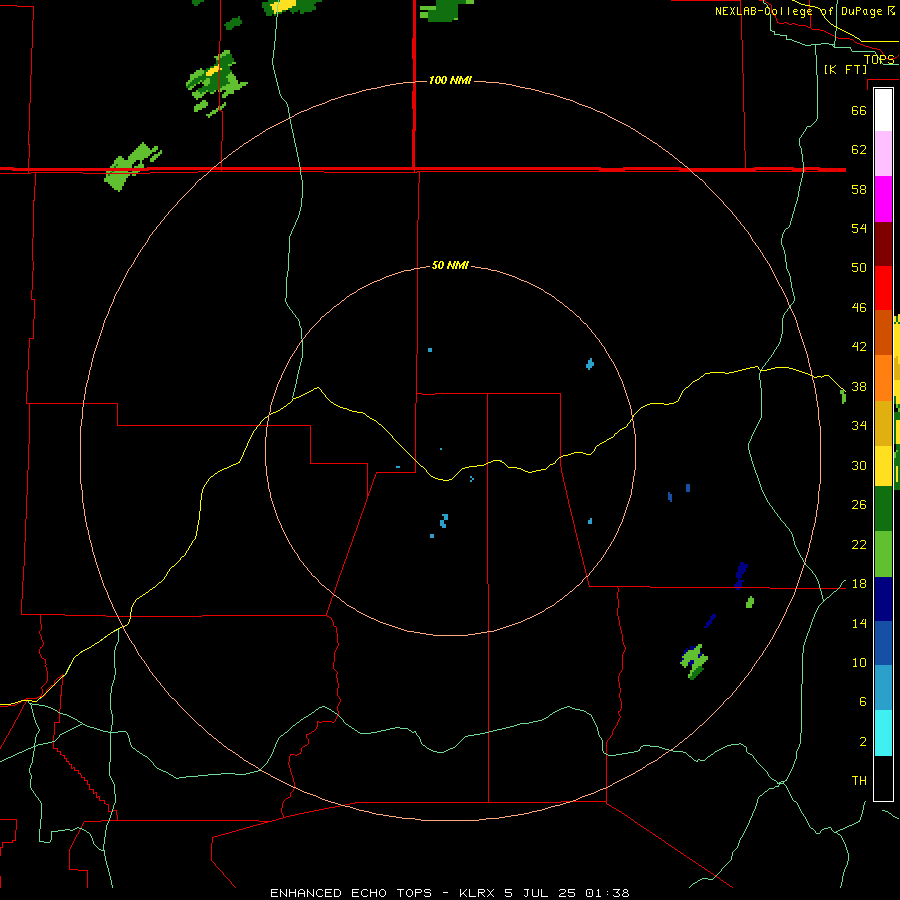Click the [K FT] units label

pyautogui.click(x=845, y=69)
